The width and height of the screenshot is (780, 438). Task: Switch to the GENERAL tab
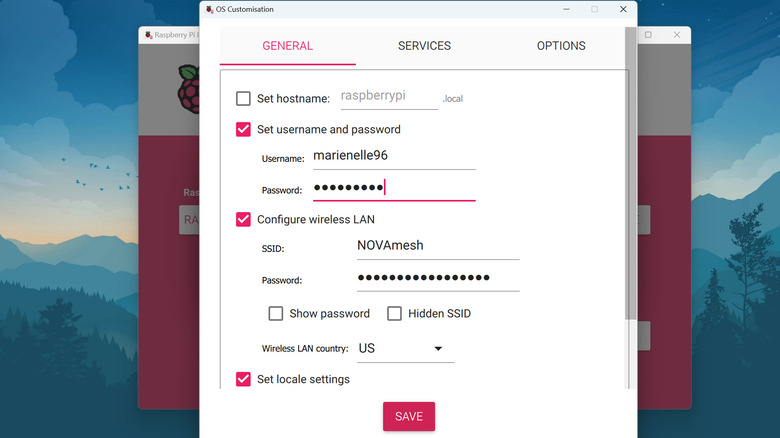pyautogui.click(x=288, y=46)
